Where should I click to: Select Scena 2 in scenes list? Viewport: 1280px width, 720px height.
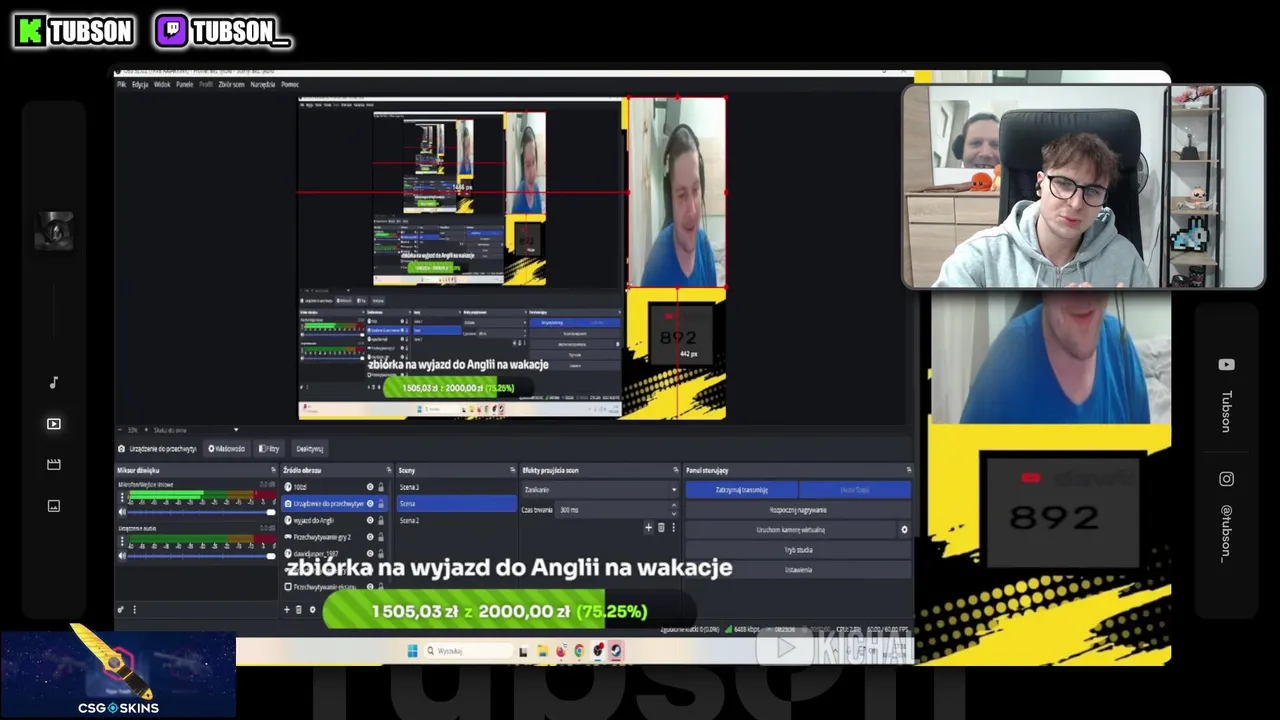tap(456, 520)
